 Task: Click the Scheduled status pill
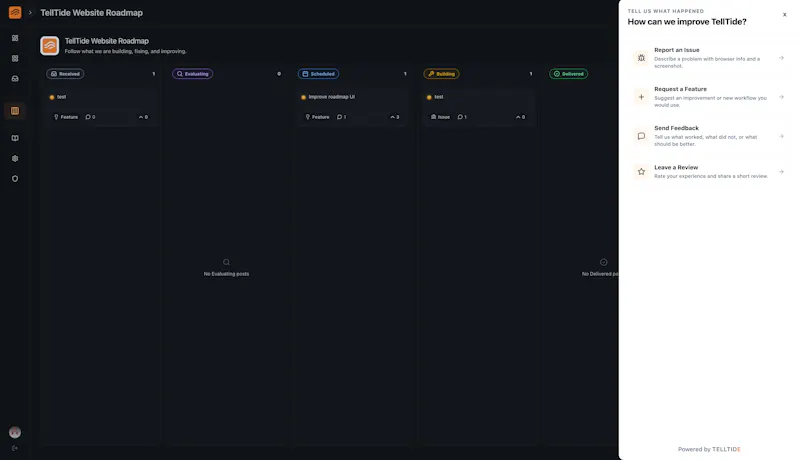(318, 74)
